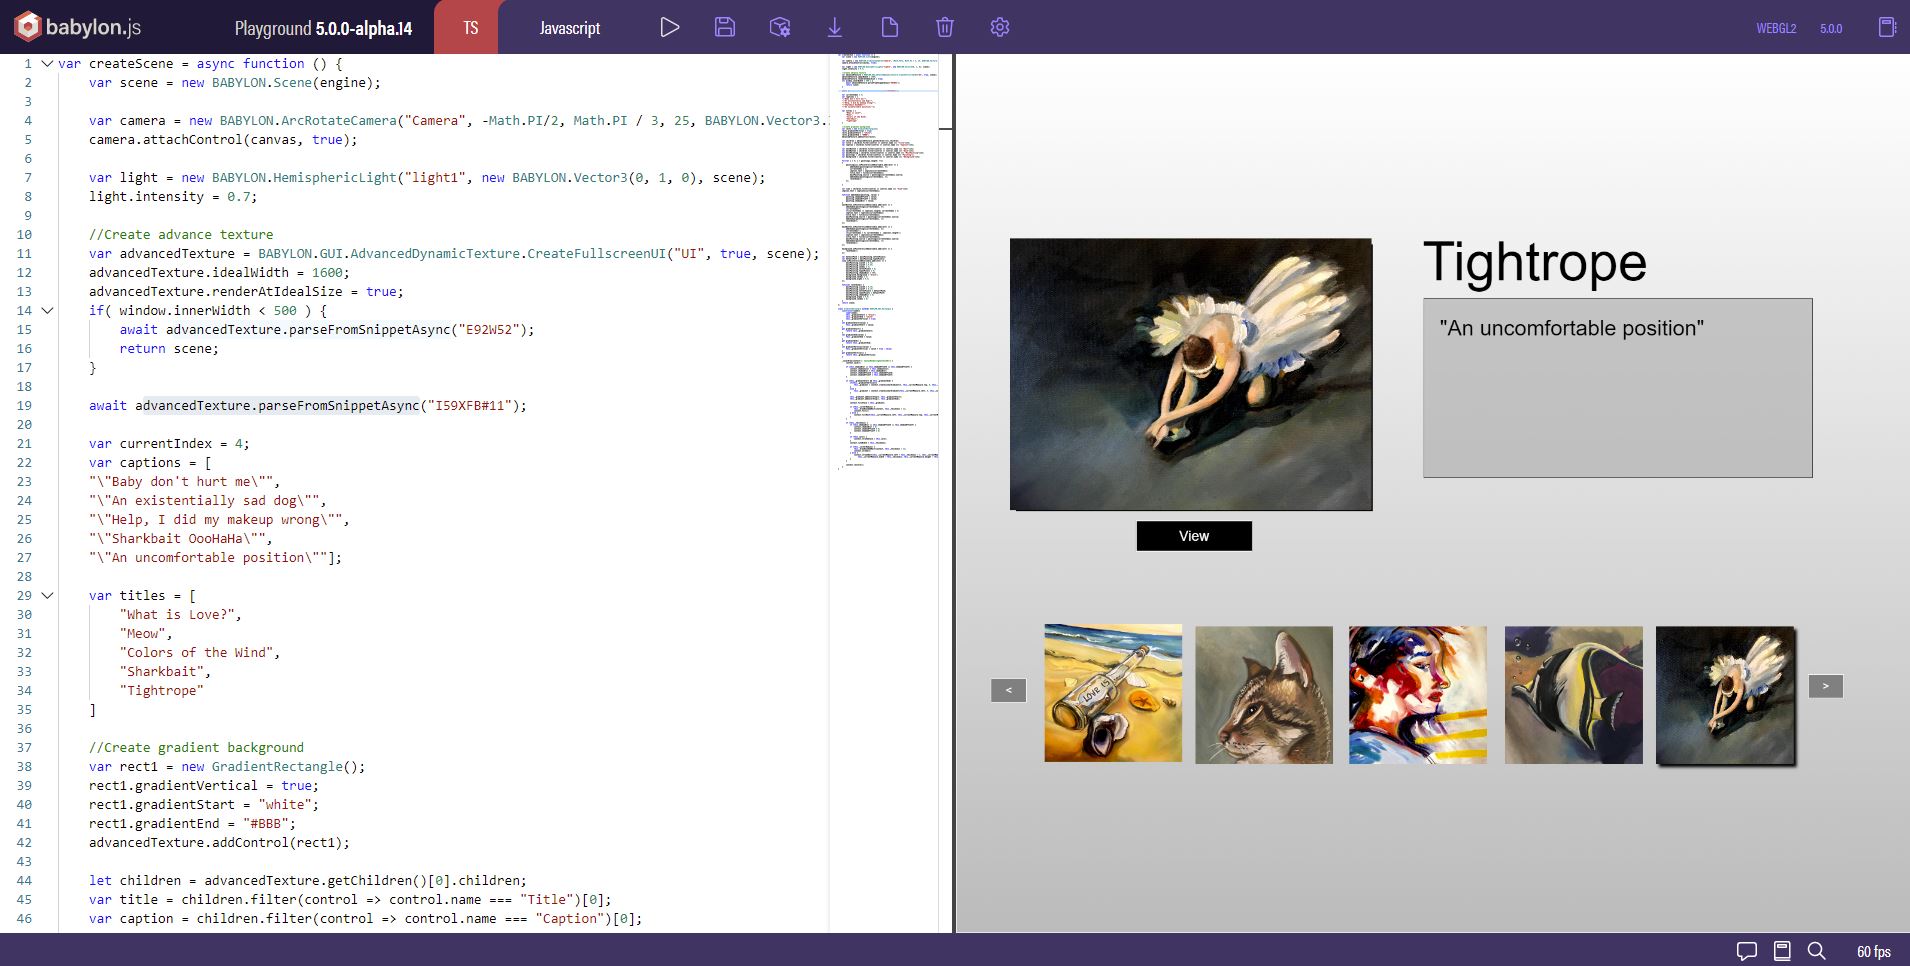Click the "Colors of the Wind" string
The image size is (1910, 966).
click(196, 653)
